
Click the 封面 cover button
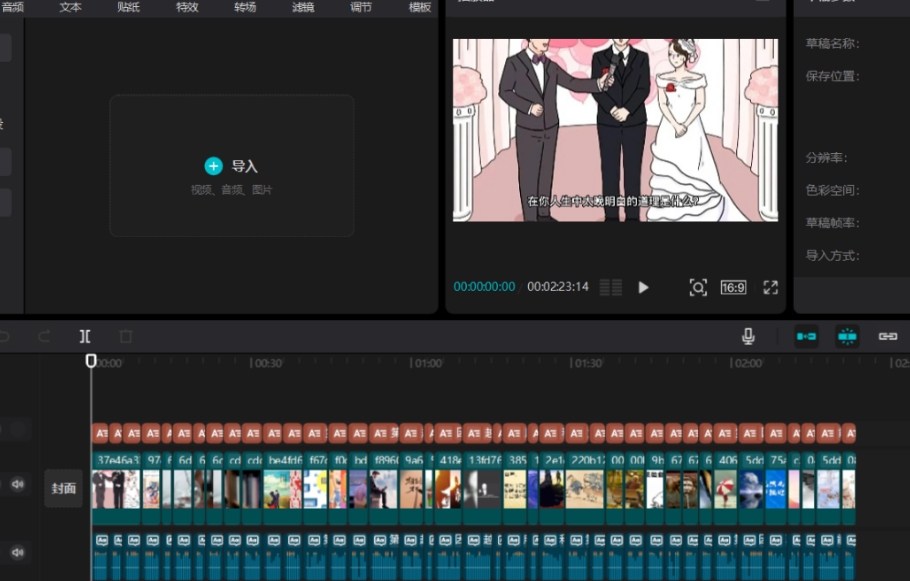pyautogui.click(x=64, y=489)
